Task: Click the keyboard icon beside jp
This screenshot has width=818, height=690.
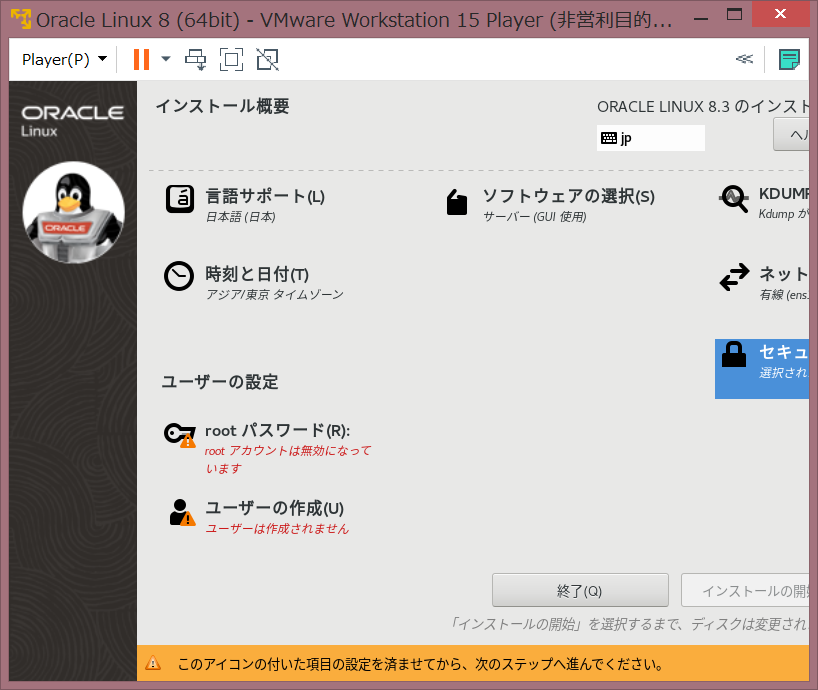Action: (x=609, y=138)
